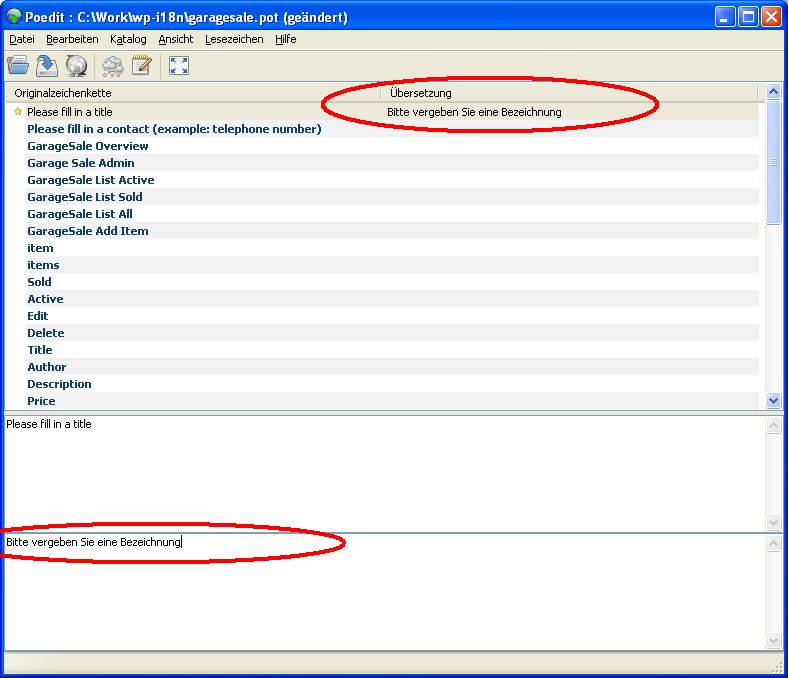
Task: Click the source text pane with 'Please fill in a title'
Action: [x=385, y=473]
